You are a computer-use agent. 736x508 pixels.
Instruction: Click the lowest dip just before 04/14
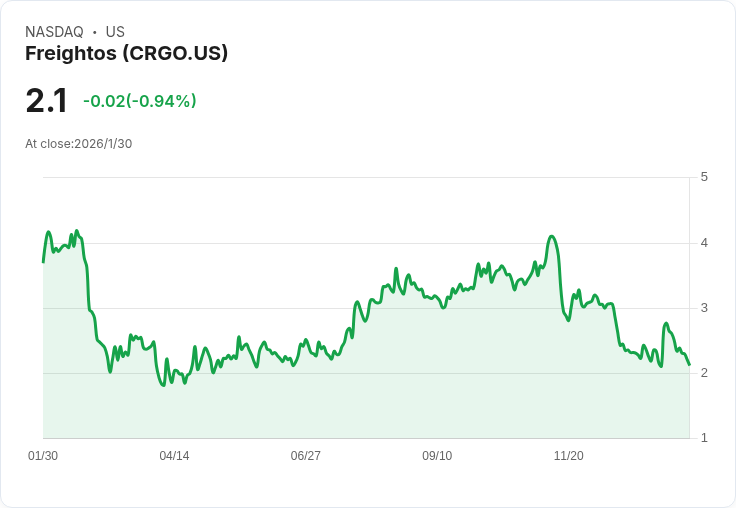(x=163, y=385)
